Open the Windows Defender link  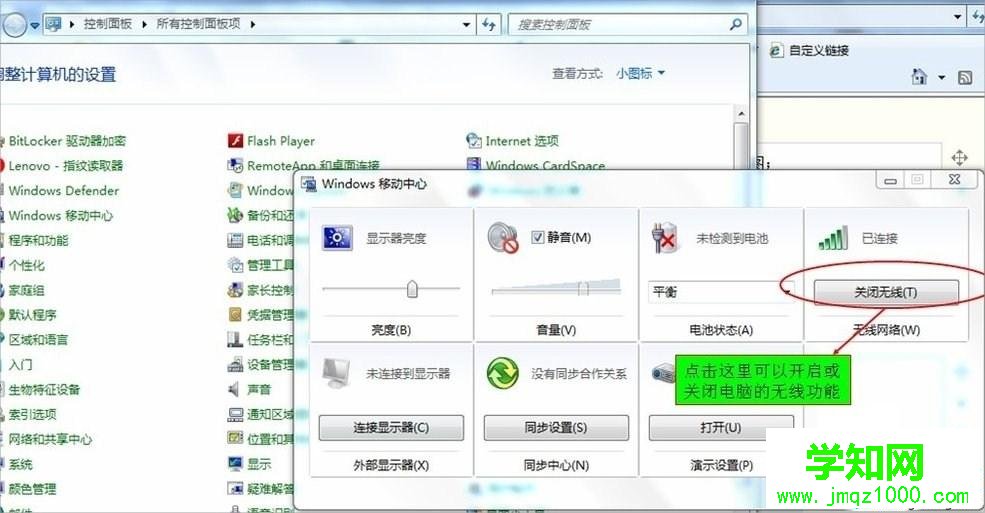coord(63,190)
